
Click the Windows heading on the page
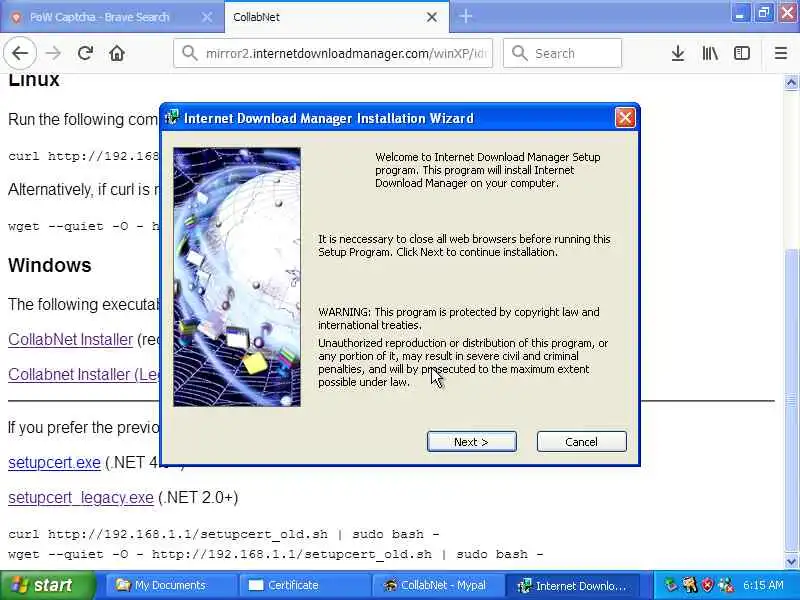(49, 265)
